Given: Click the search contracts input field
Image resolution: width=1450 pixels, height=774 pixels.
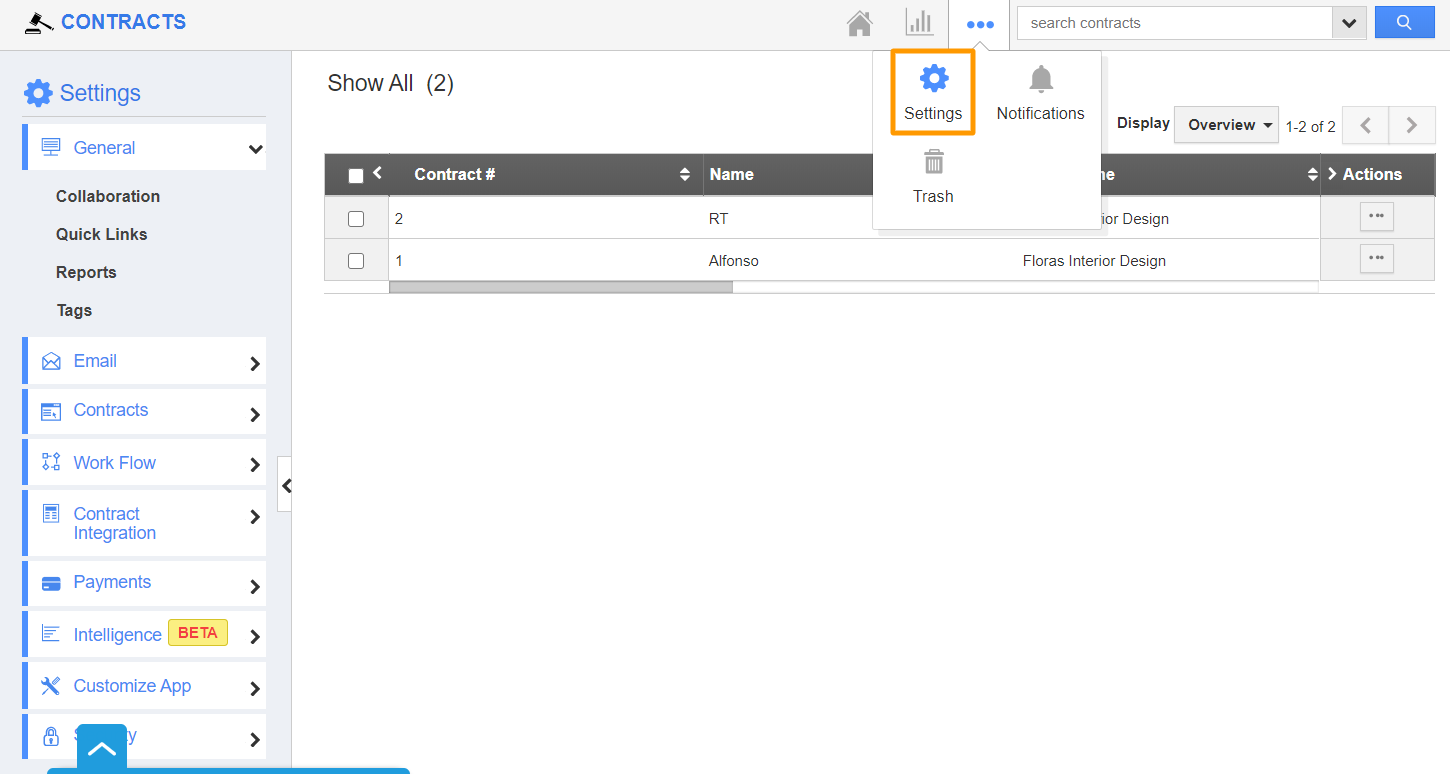Looking at the screenshot, I should click(1170, 22).
